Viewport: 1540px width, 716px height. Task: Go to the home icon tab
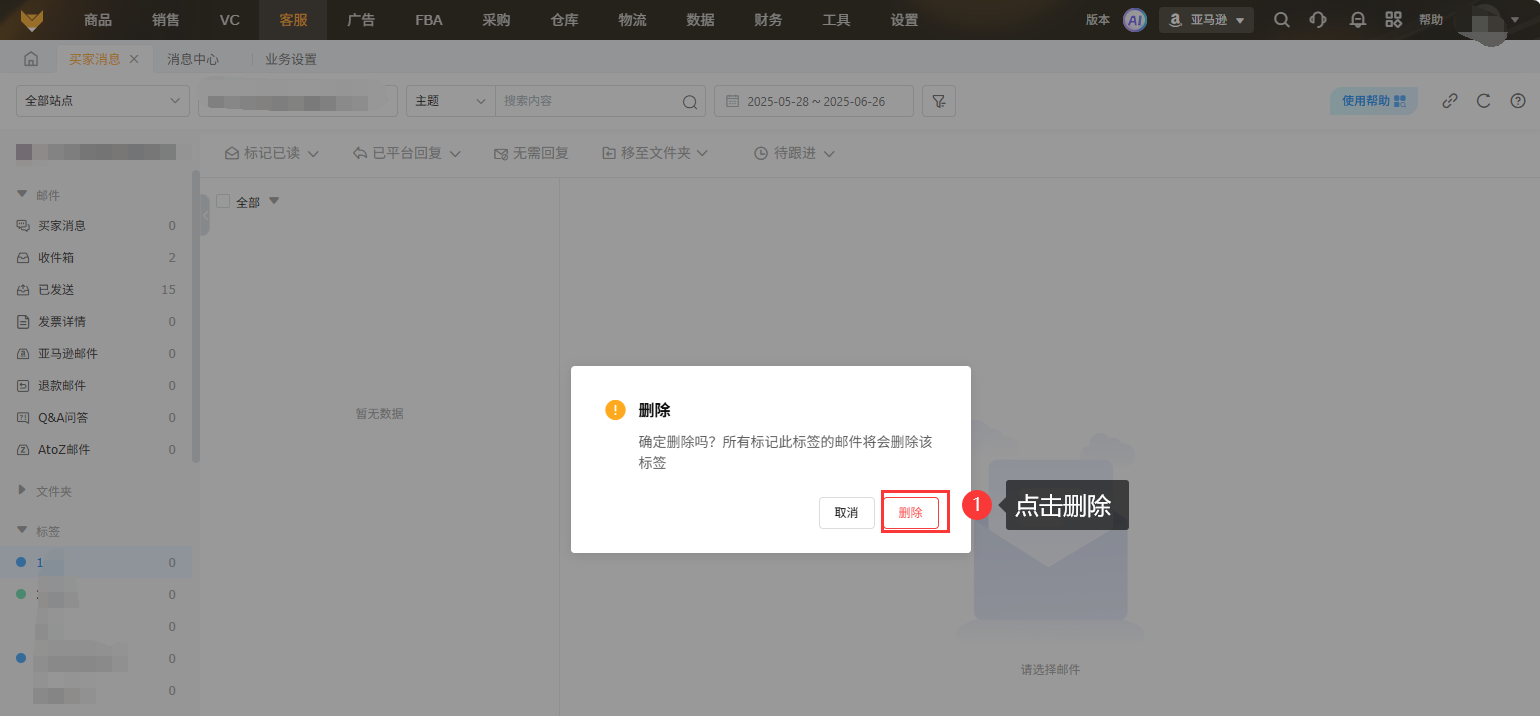31,59
